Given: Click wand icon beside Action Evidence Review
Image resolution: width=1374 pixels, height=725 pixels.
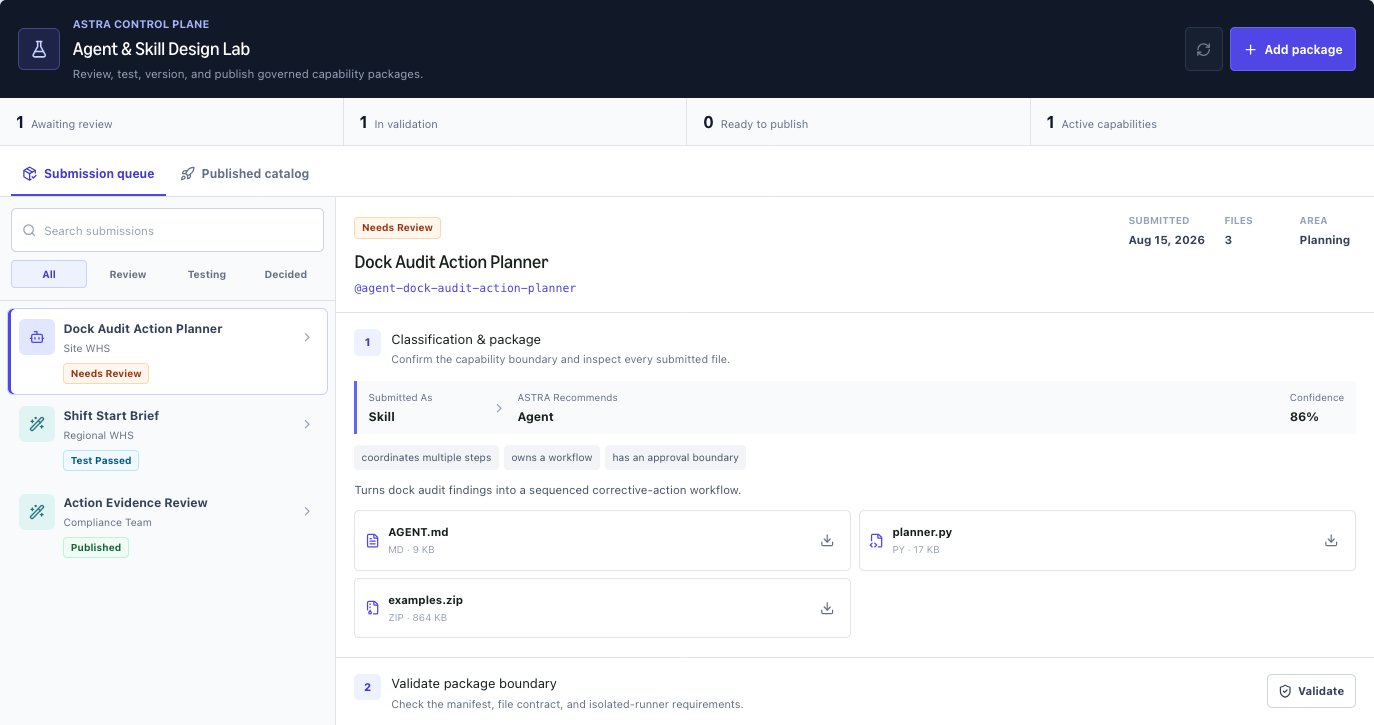Looking at the screenshot, I should [x=37, y=511].
